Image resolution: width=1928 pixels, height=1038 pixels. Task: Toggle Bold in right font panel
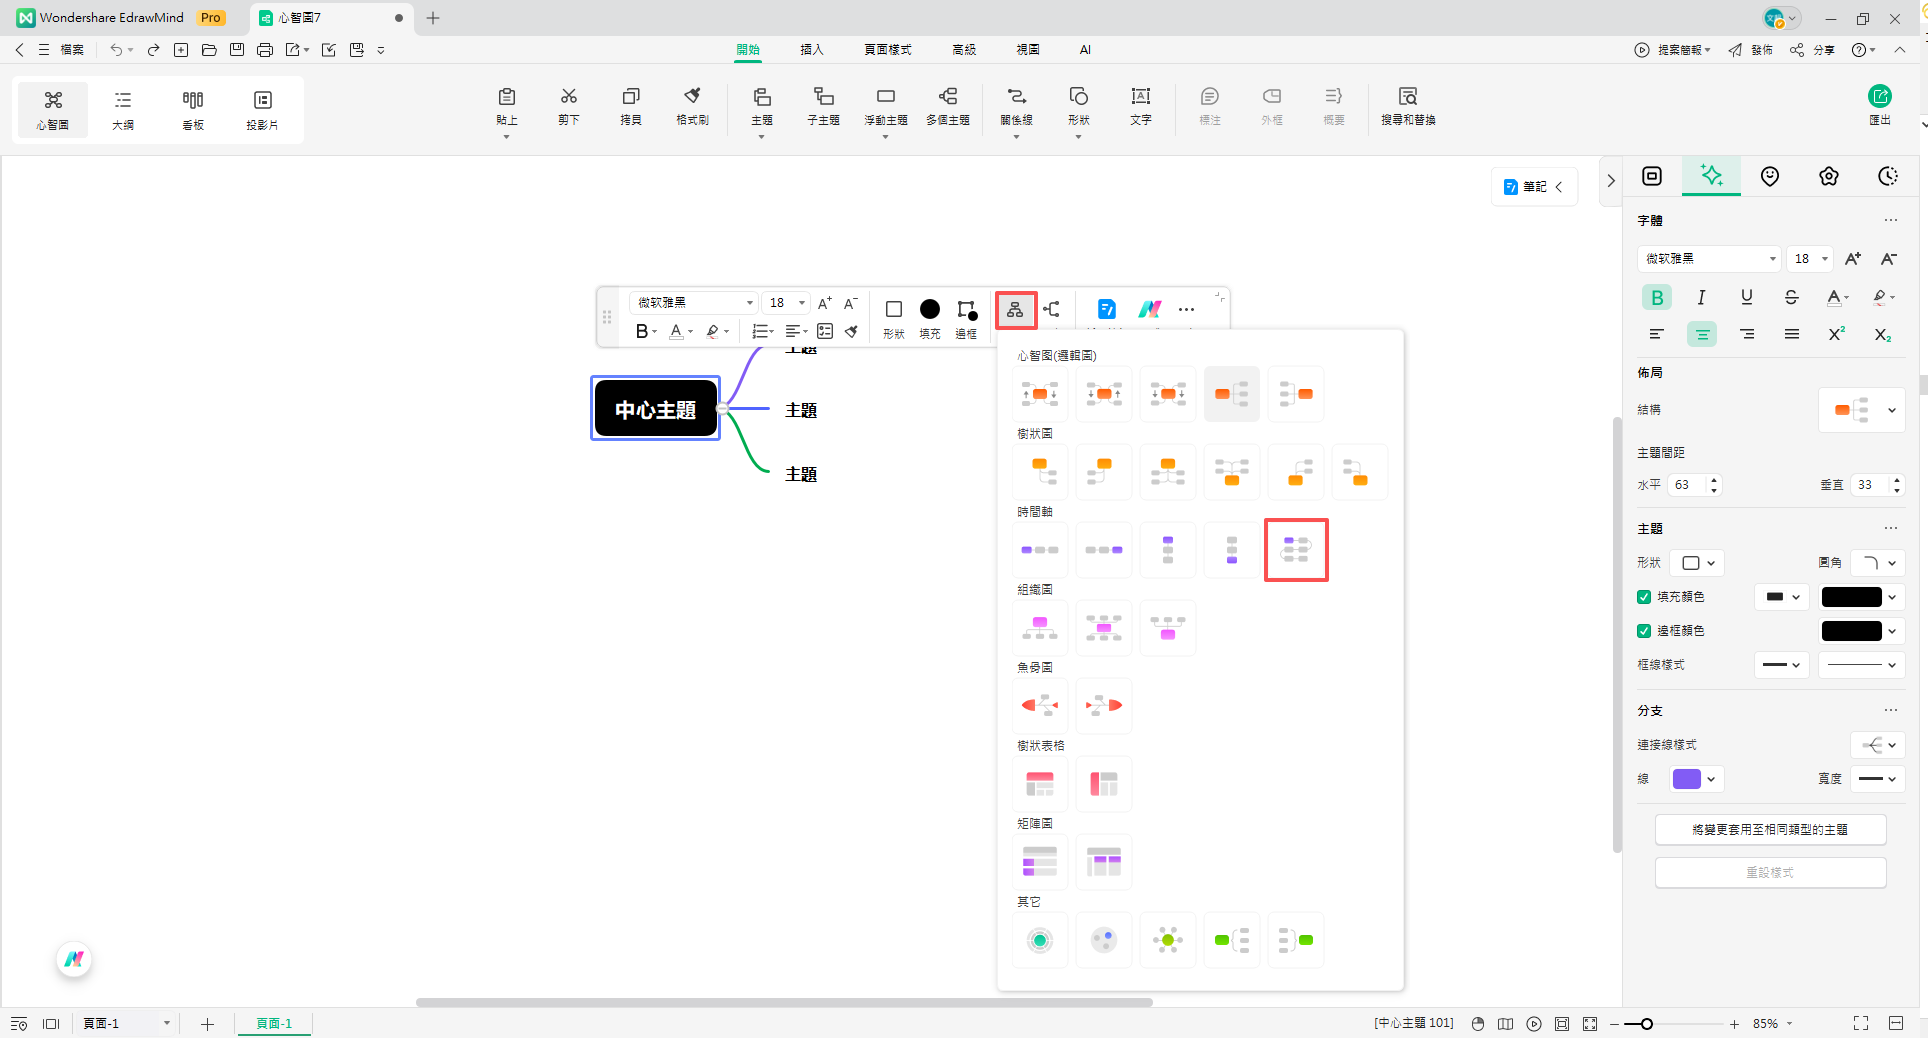(x=1657, y=297)
